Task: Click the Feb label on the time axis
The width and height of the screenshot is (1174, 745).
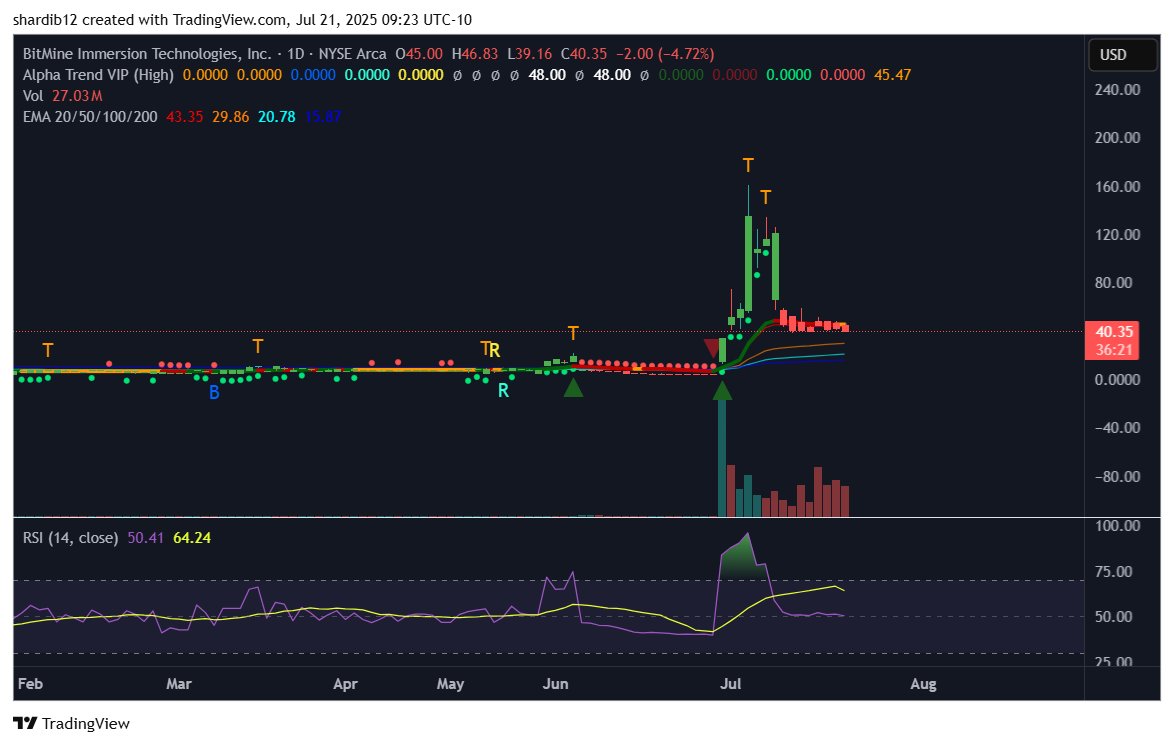Action: pyautogui.click(x=30, y=684)
